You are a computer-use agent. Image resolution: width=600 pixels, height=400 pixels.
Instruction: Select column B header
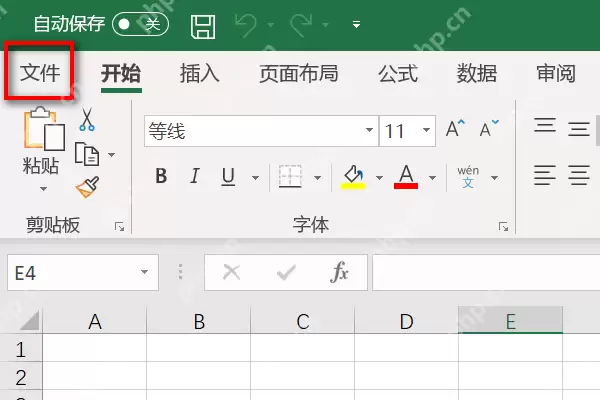(199, 321)
